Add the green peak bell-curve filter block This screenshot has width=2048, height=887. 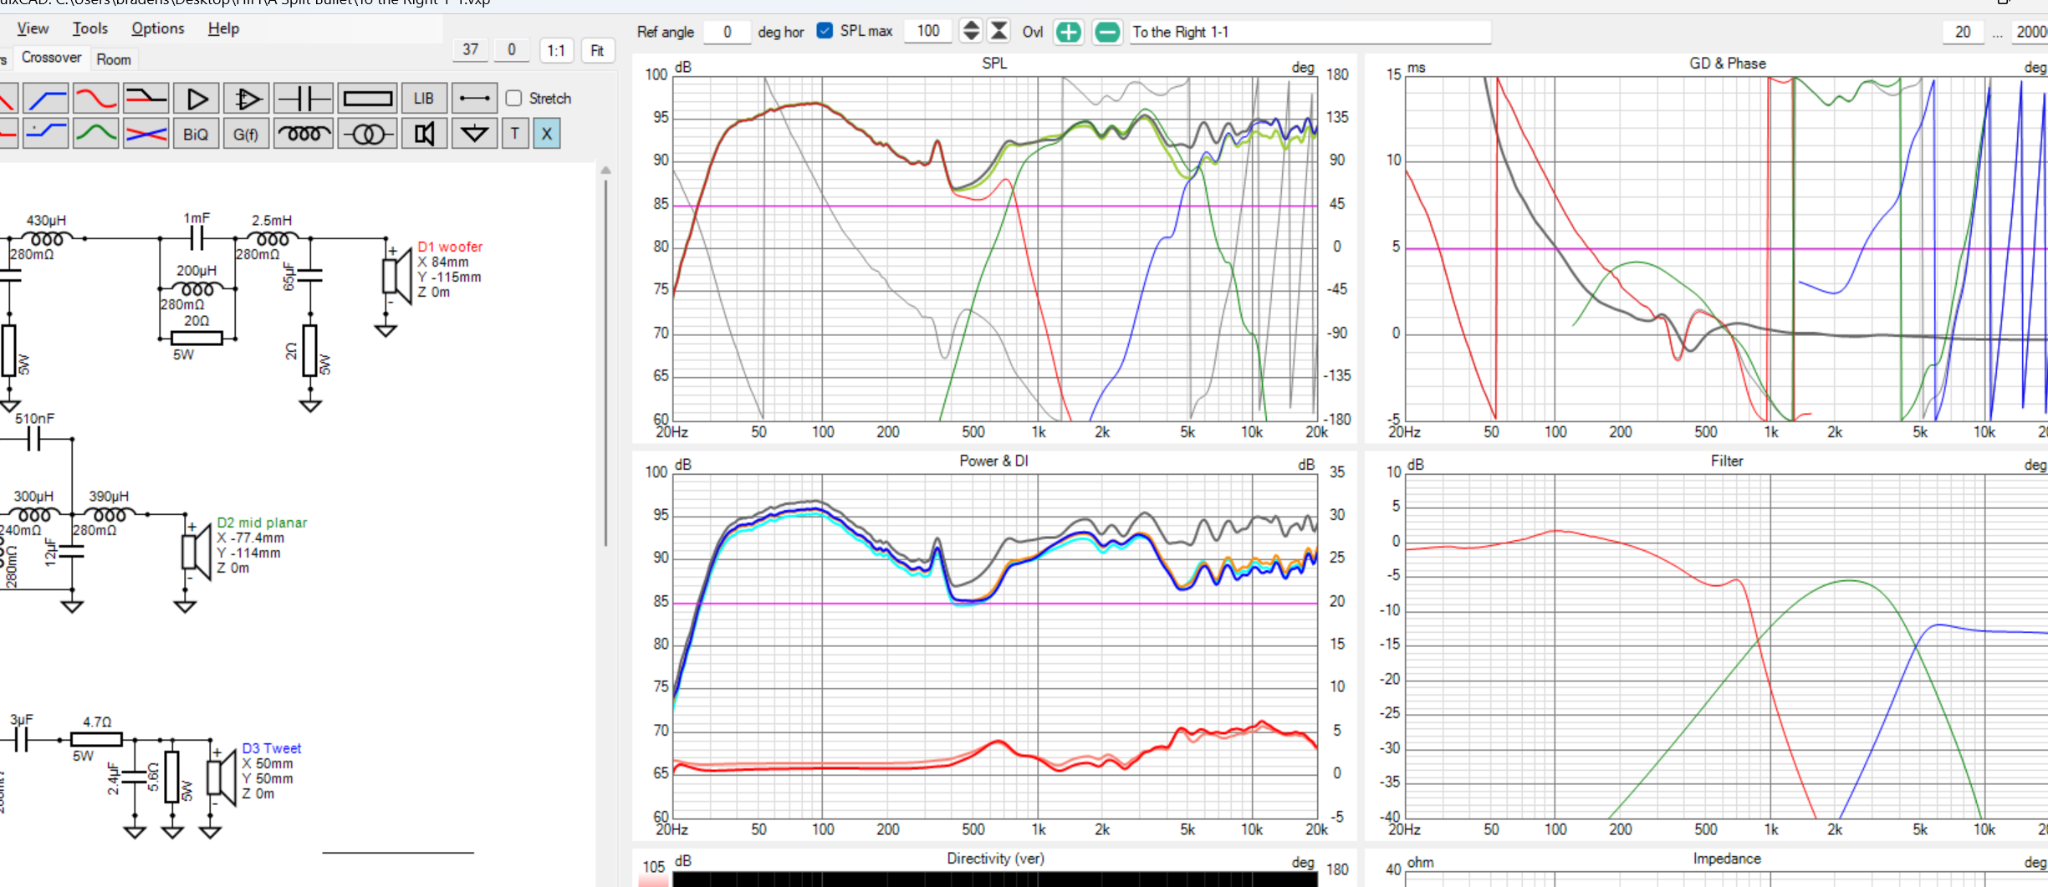(x=95, y=133)
